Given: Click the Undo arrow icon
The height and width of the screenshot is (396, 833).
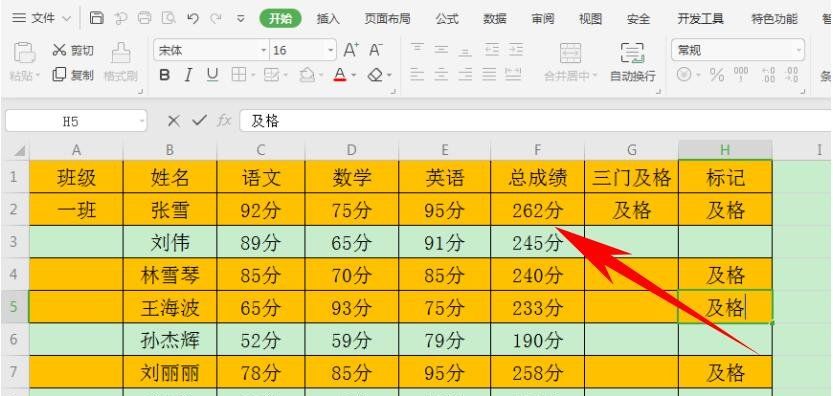Looking at the screenshot, I should [x=193, y=19].
